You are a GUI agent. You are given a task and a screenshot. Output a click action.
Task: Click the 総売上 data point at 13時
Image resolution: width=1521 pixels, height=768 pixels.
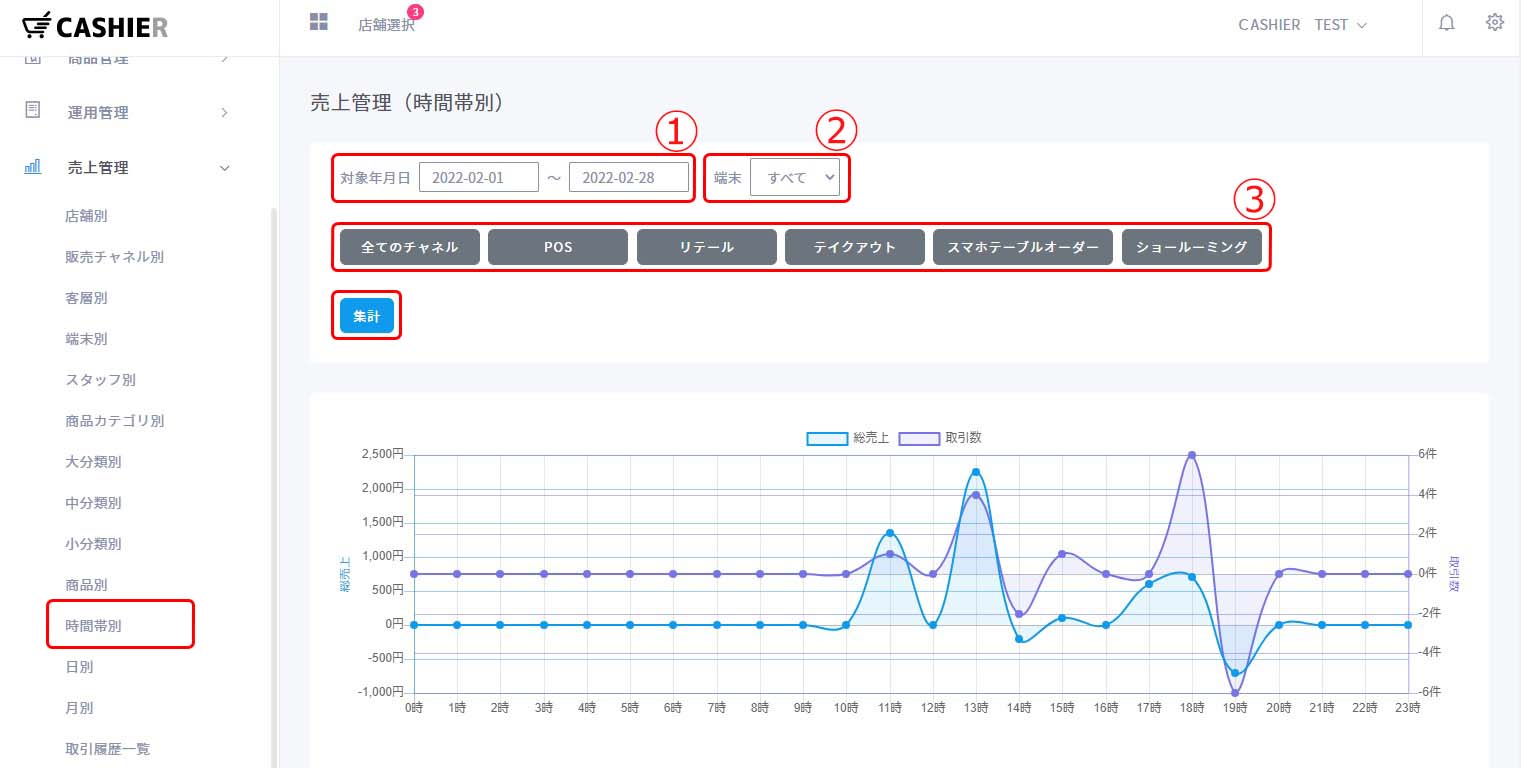pos(976,472)
